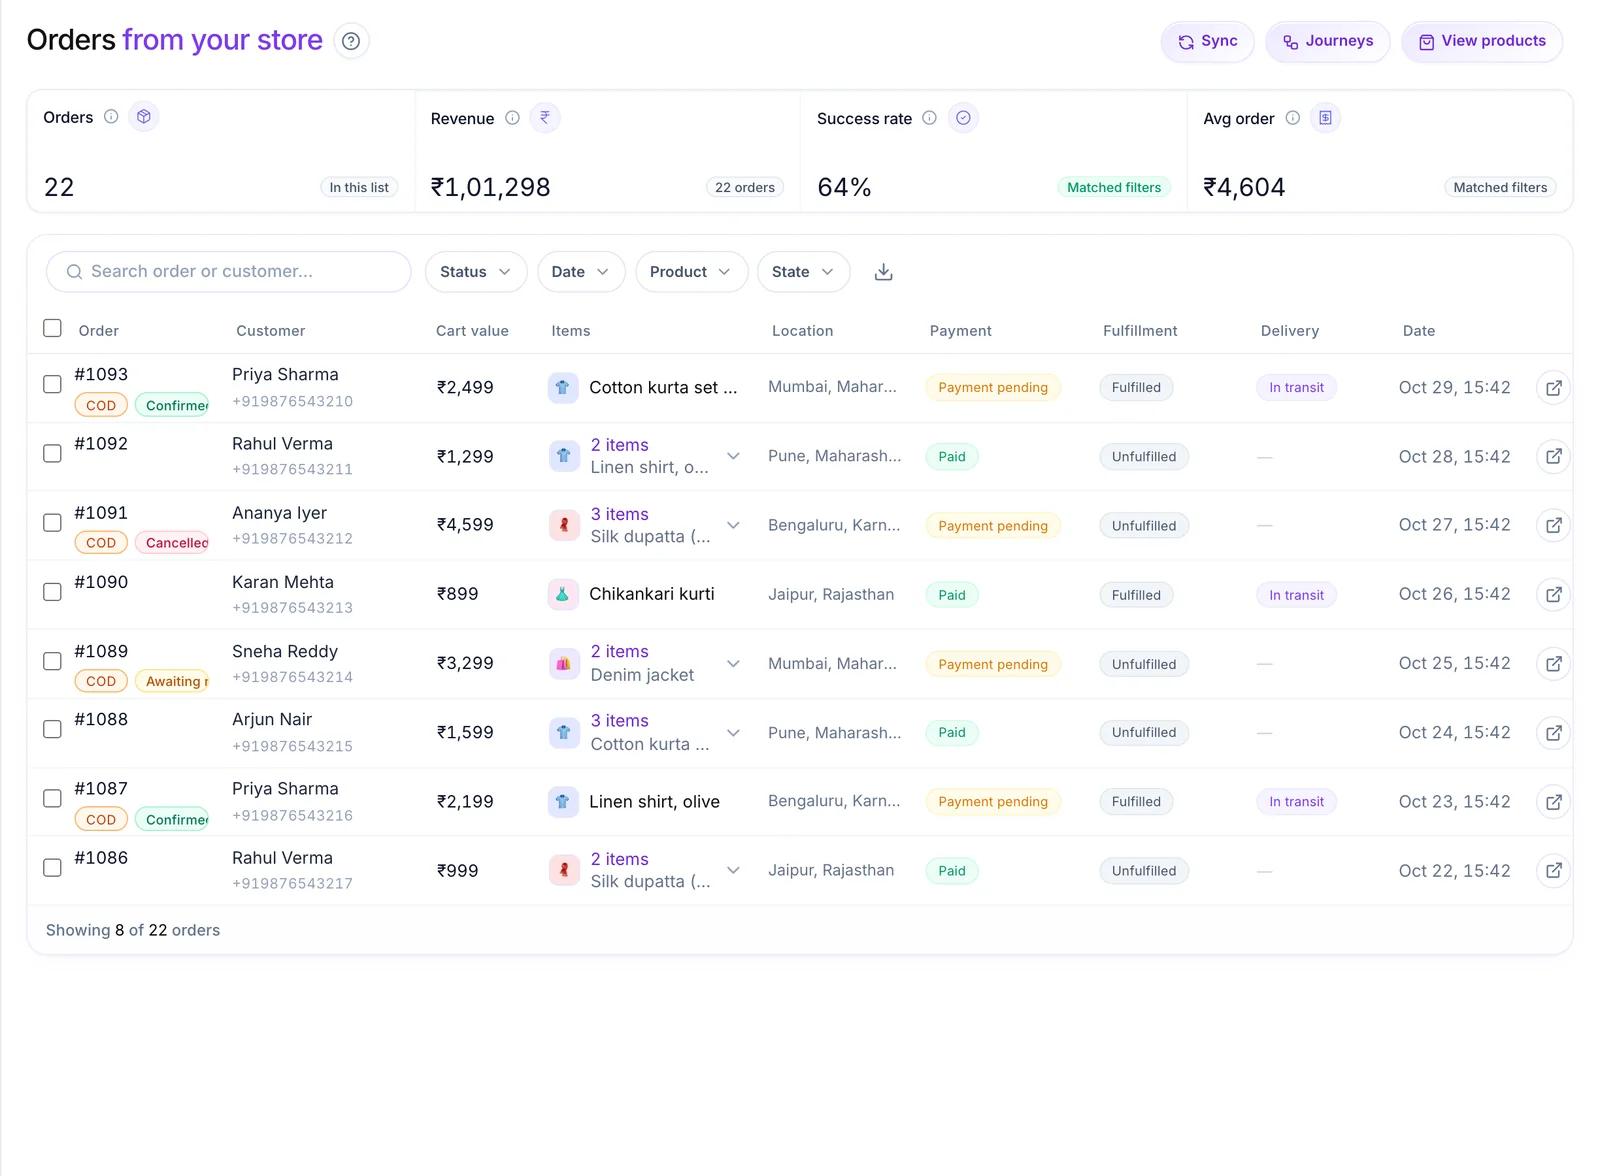1600x1176 pixels.
Task: Click the 3 items link for Arjun Nair
Action: point(619,721)
